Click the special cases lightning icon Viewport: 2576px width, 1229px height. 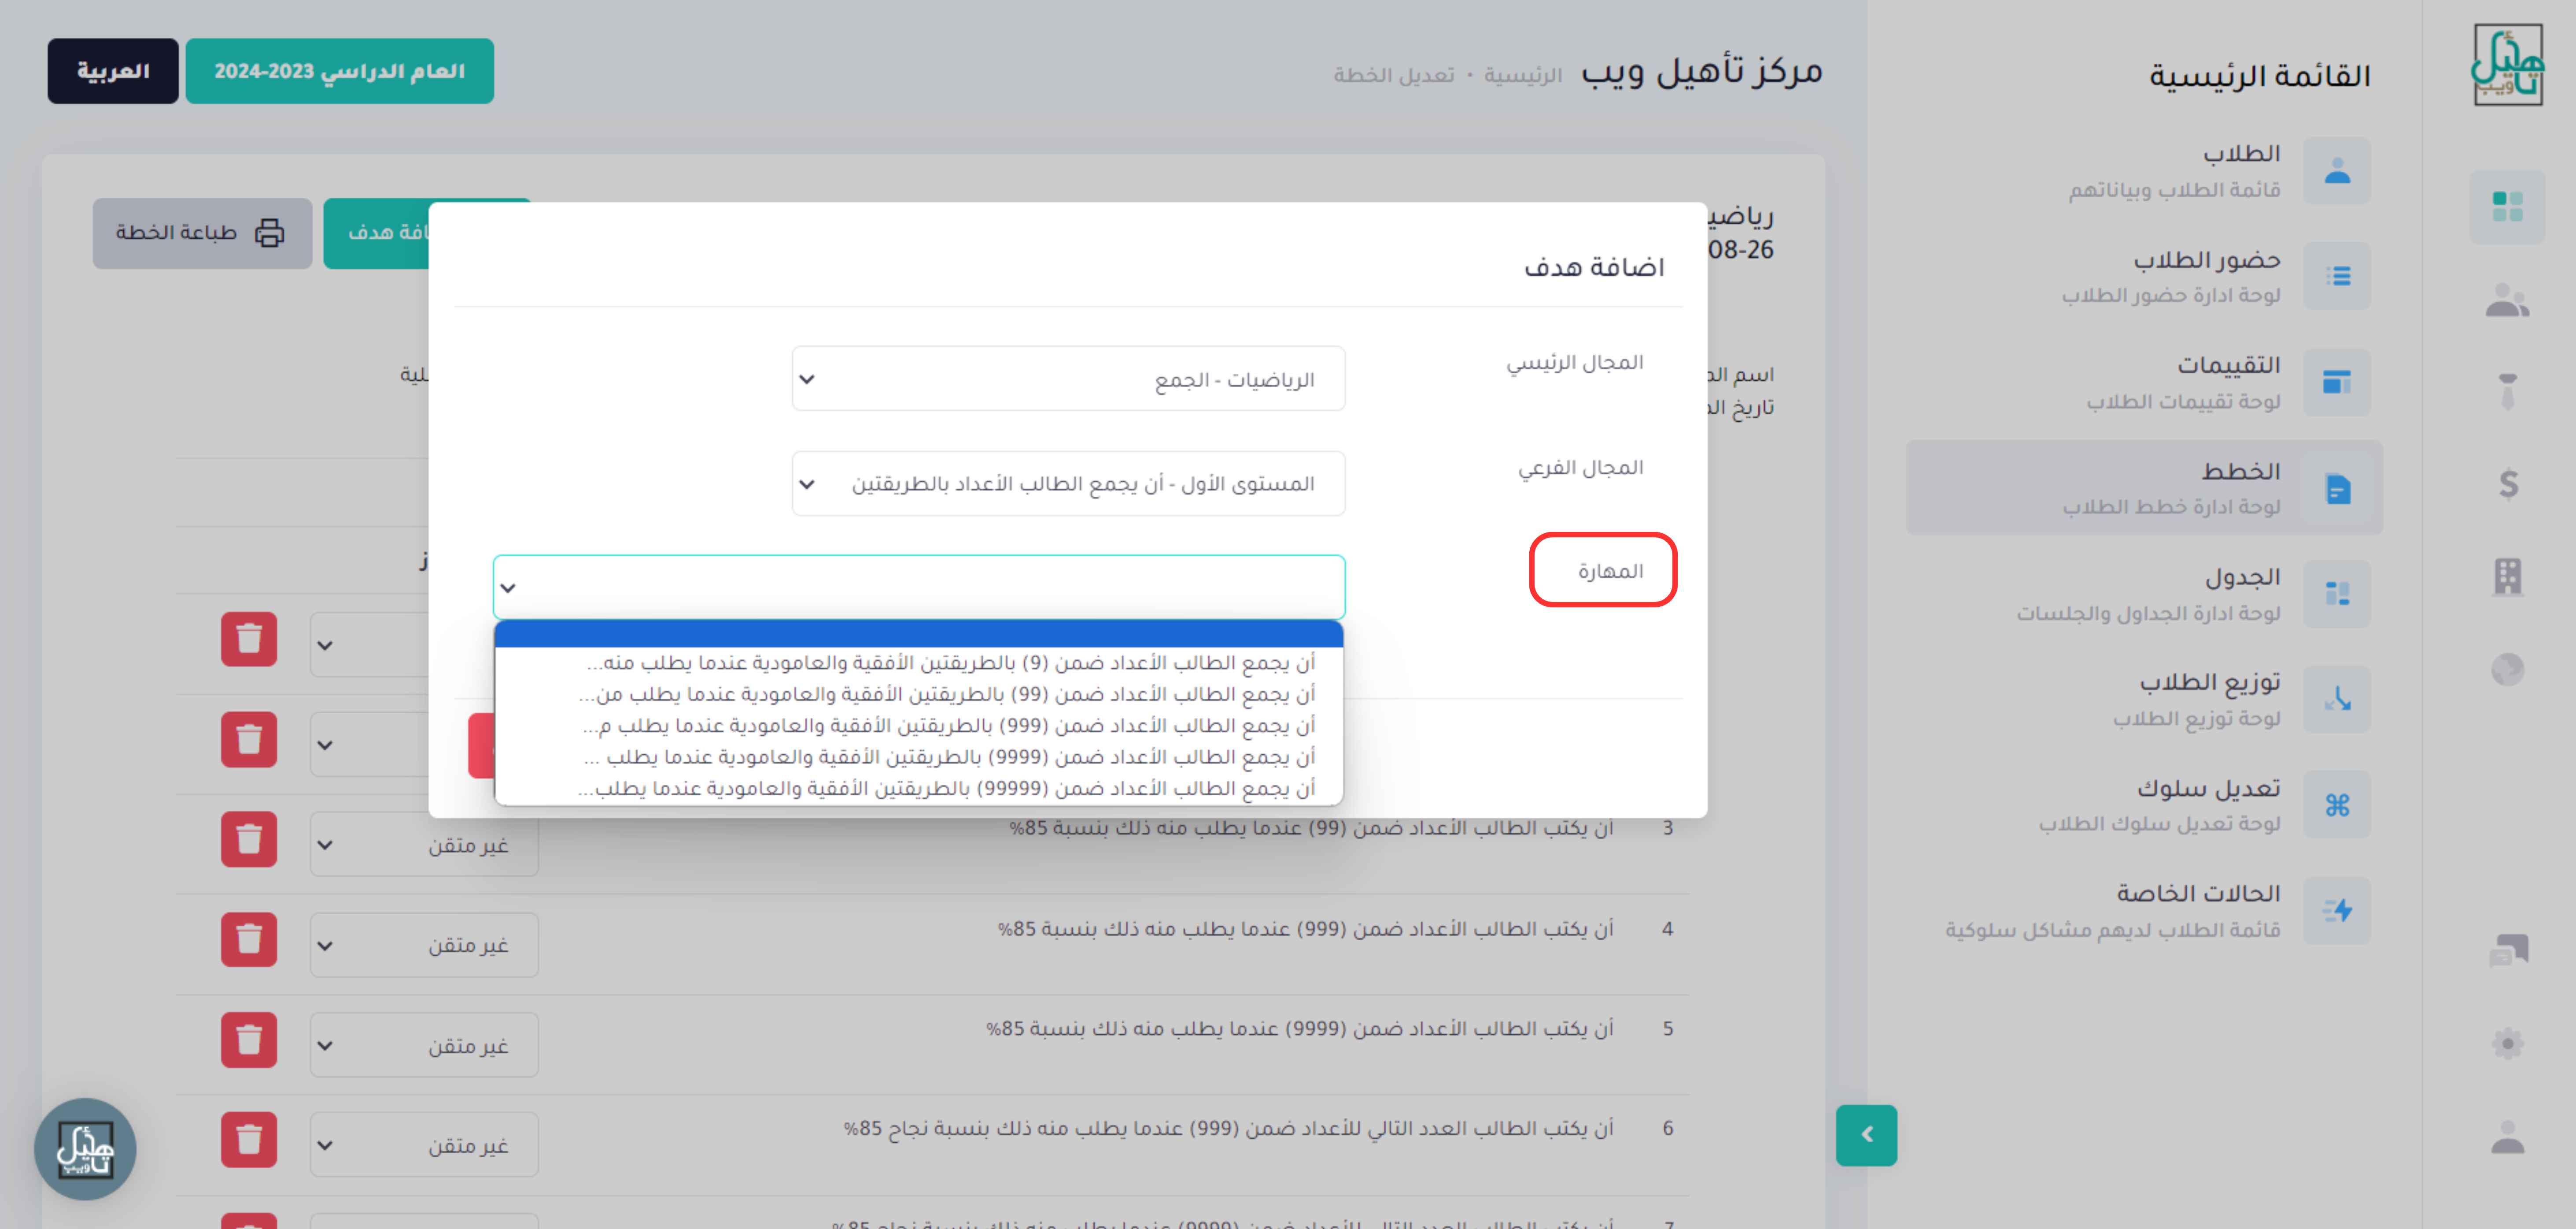2337,911
